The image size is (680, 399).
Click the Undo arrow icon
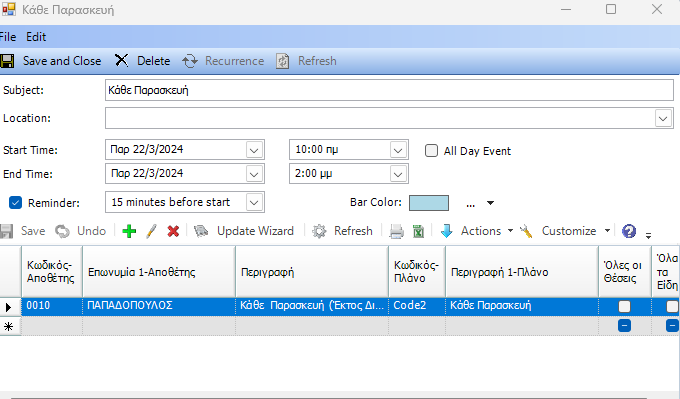62,231
